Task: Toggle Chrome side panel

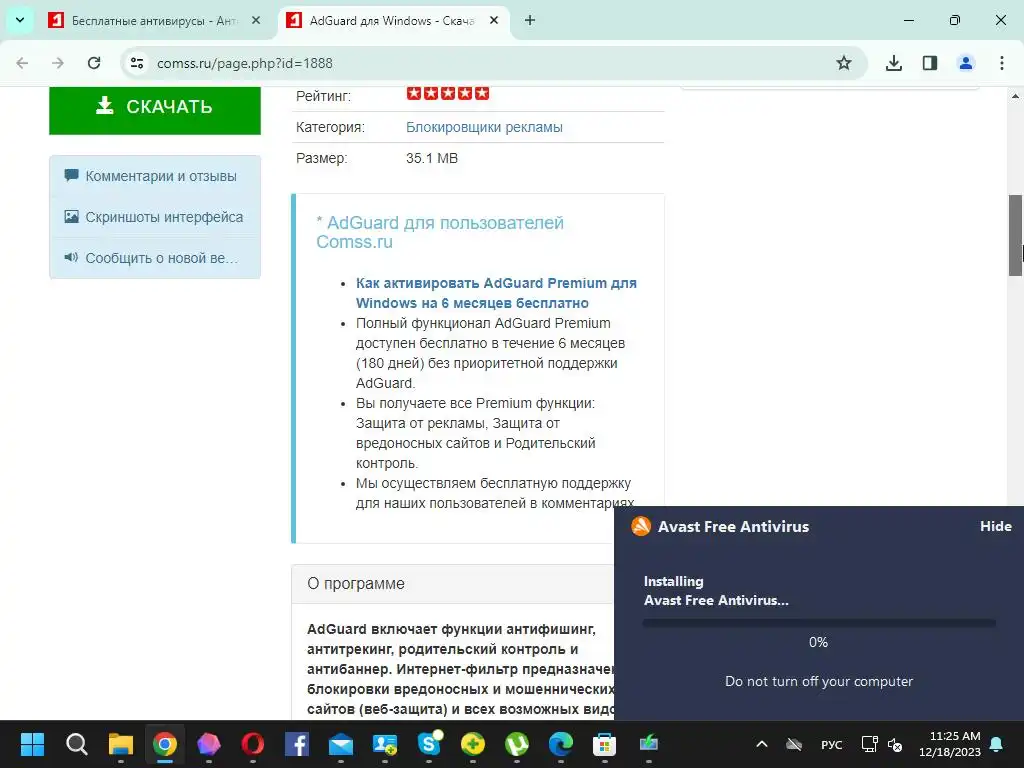Action: point(930,63)
